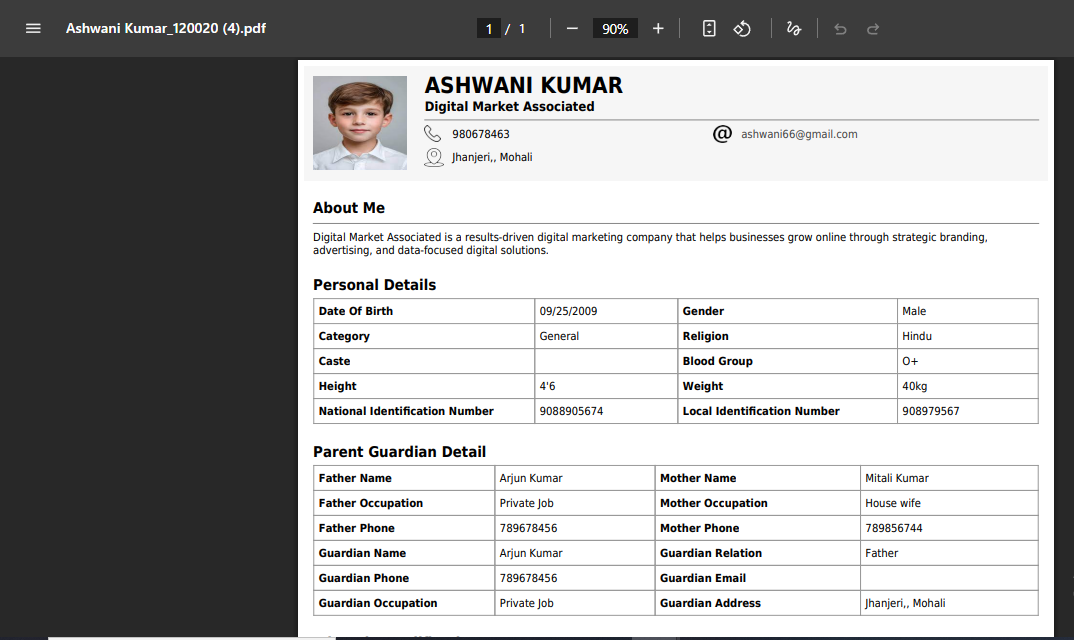This screenshot has height=640, width=1074.
Task: Click the zoom out minus button
Action: click(572, 28)
